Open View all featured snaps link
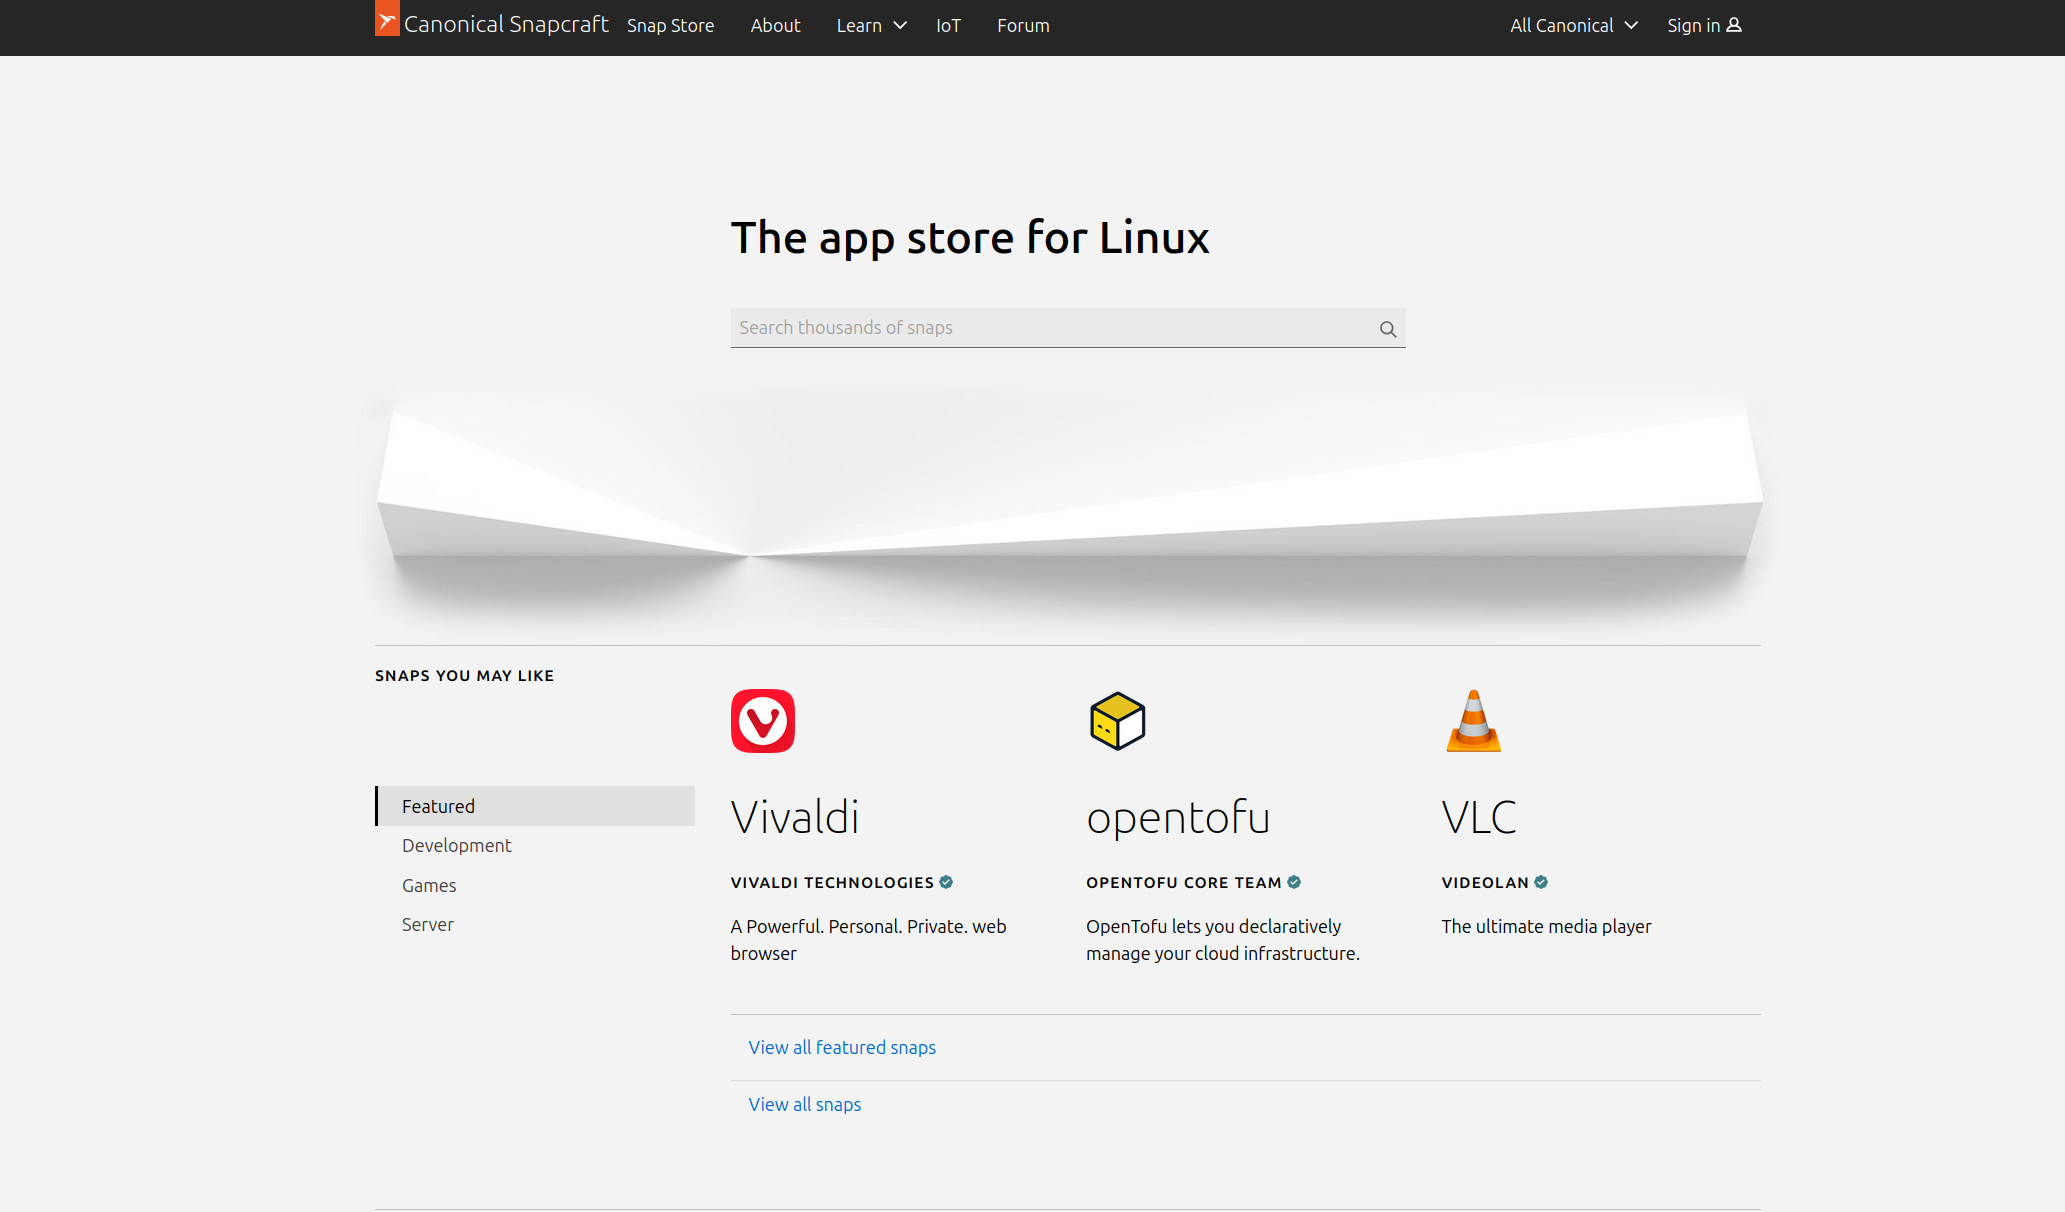2065x1212 pixels. 842,1047
